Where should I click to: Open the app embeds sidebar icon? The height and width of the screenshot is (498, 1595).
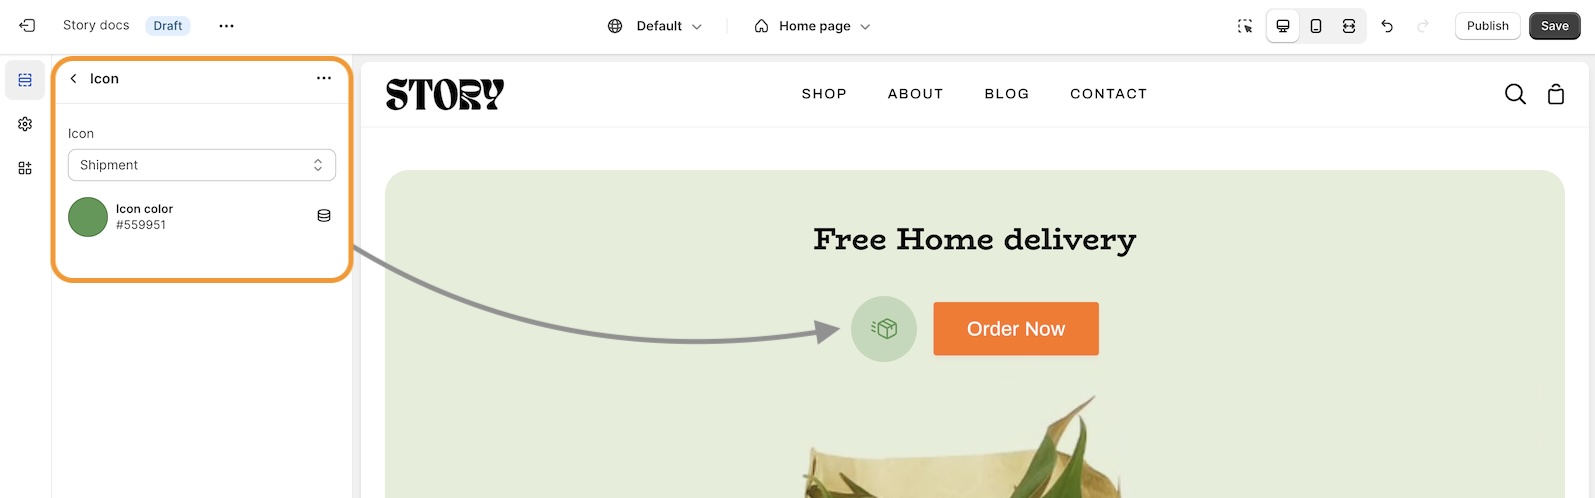[25, 168]
